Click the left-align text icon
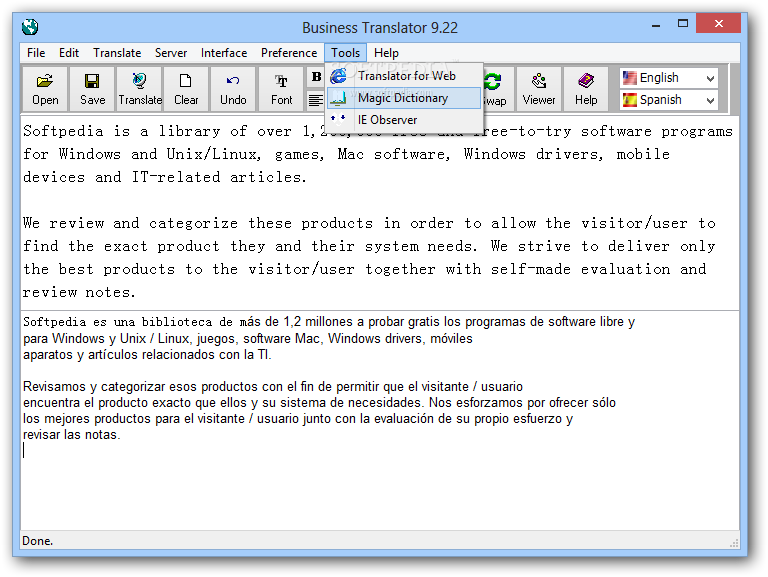 click(x=316, y=100)
